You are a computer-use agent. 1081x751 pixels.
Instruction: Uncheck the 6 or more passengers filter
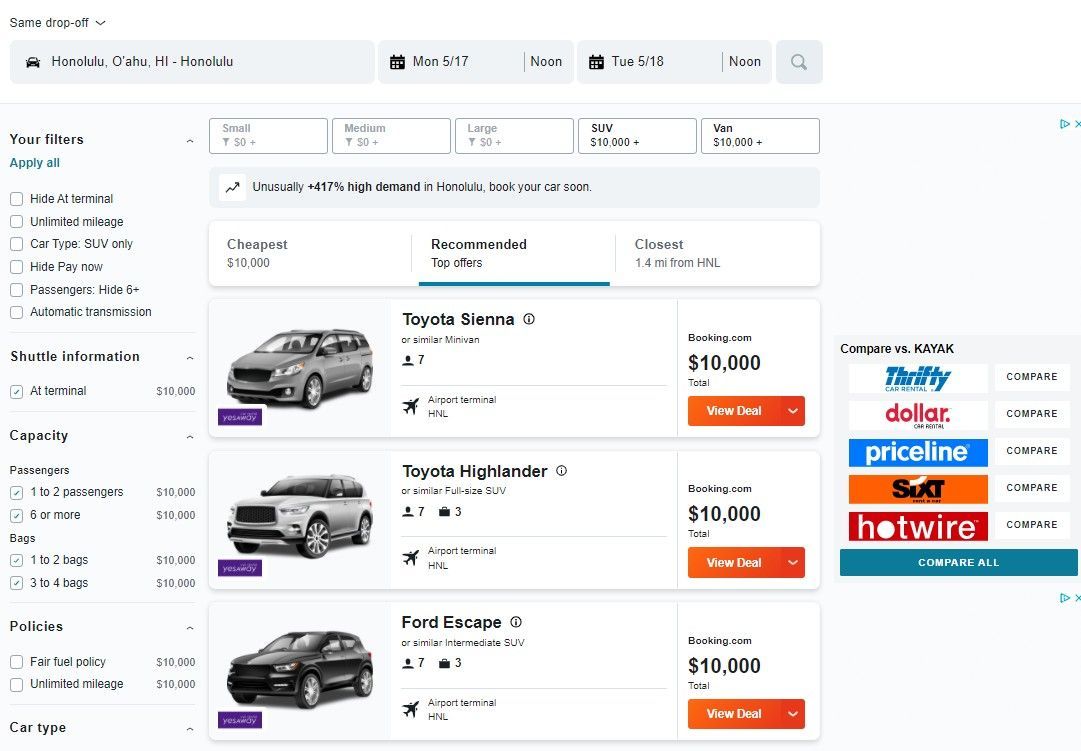[x=17, y=516]
